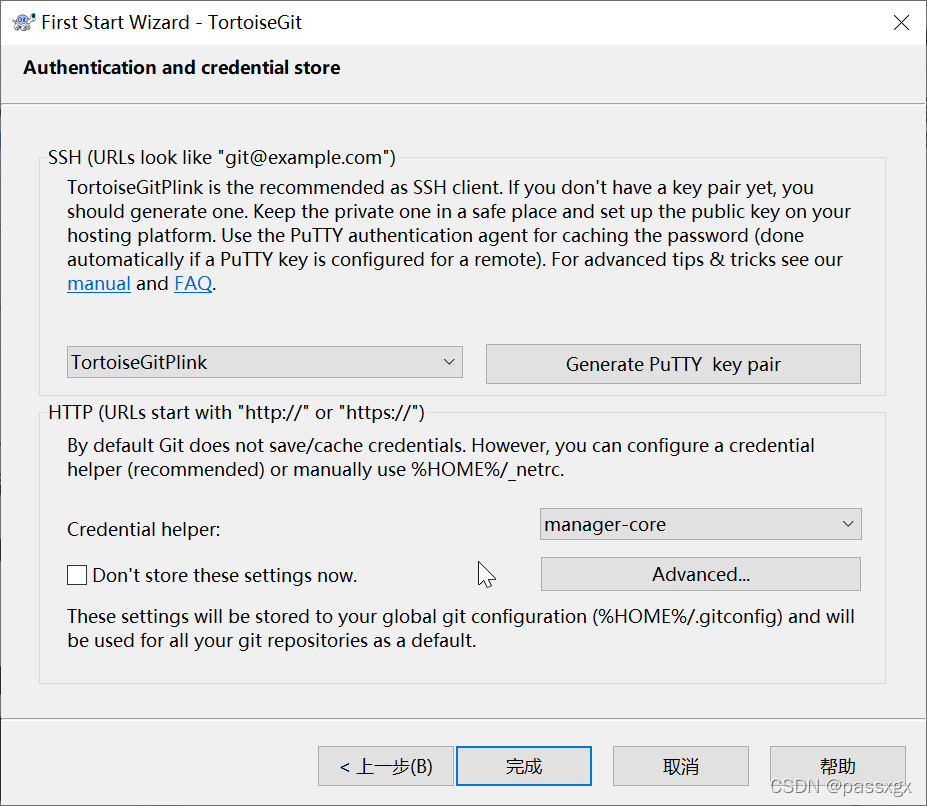Viewport: 927px width, 806px height.
Task: Click the Authentication and credential store heading
Action: click(x=181, y=67)
